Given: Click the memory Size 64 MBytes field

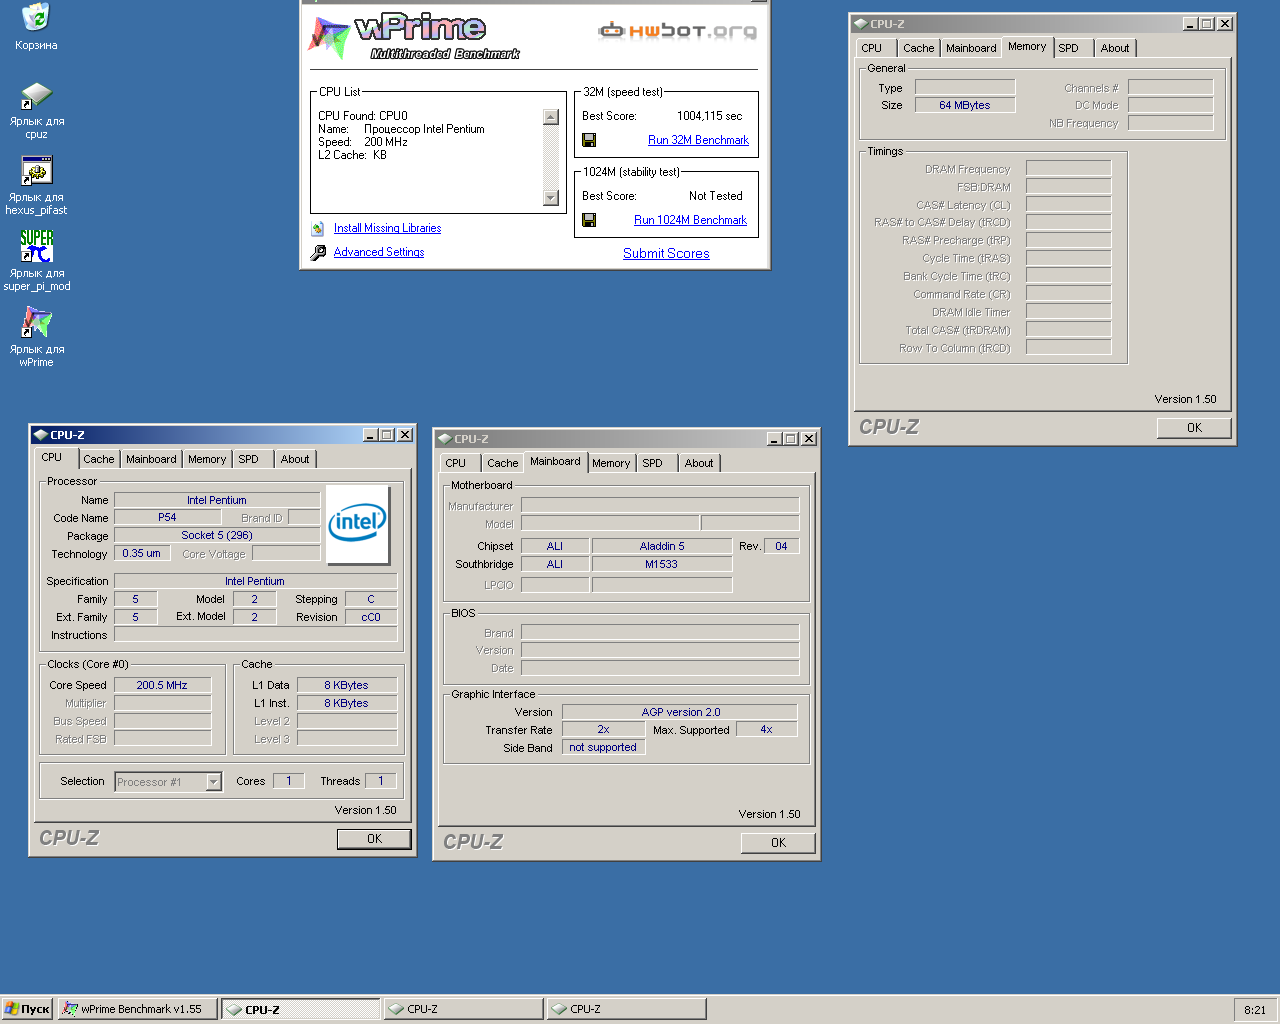Looking at the screenshot, I should [965, 105].
